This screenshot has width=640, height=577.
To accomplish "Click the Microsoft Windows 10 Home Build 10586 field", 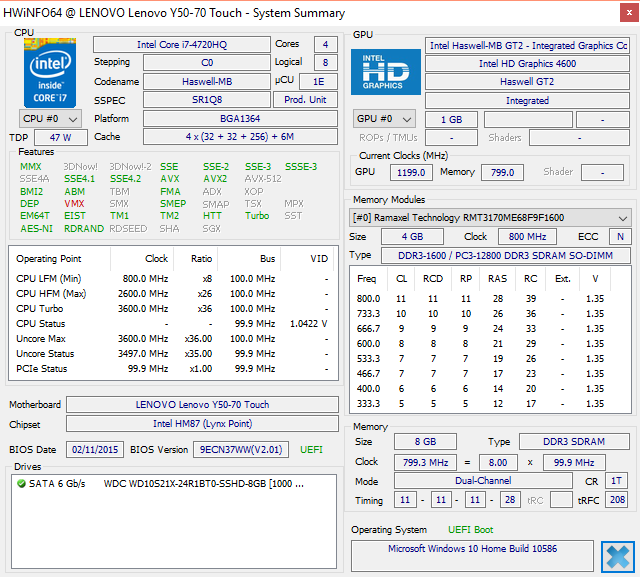I will 472,556.
